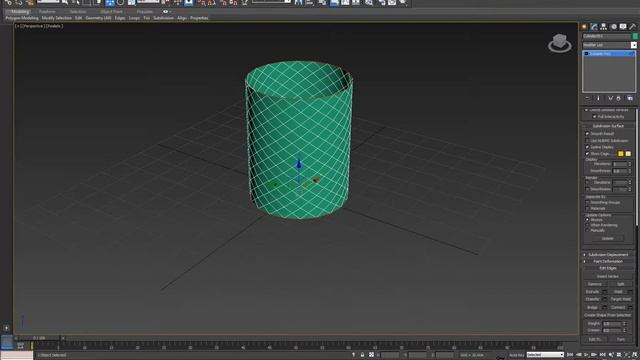Select the Rotate tool in top toolbar
This screenshot has width=640, height=360.
point(120,3)
